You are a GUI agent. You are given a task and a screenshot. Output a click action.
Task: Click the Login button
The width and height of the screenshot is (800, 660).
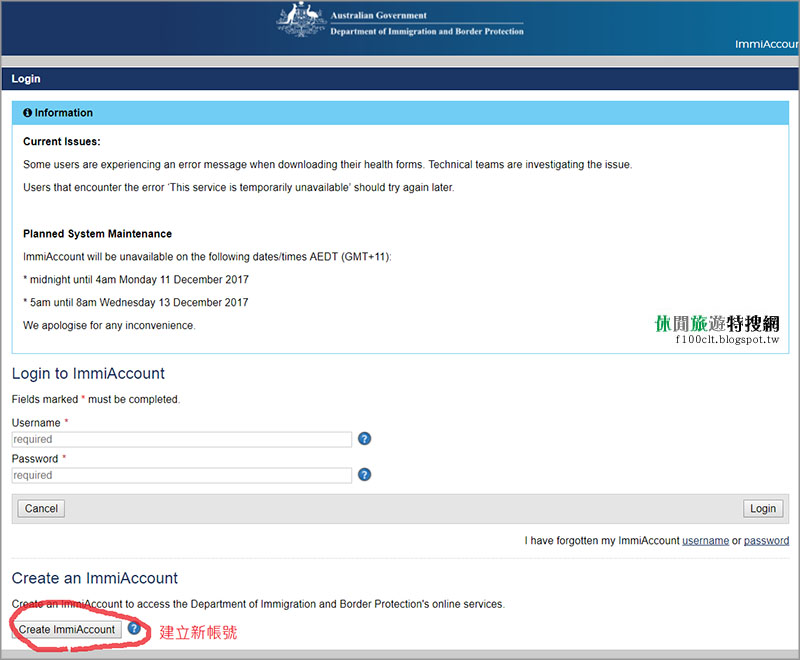pos(763,509)
